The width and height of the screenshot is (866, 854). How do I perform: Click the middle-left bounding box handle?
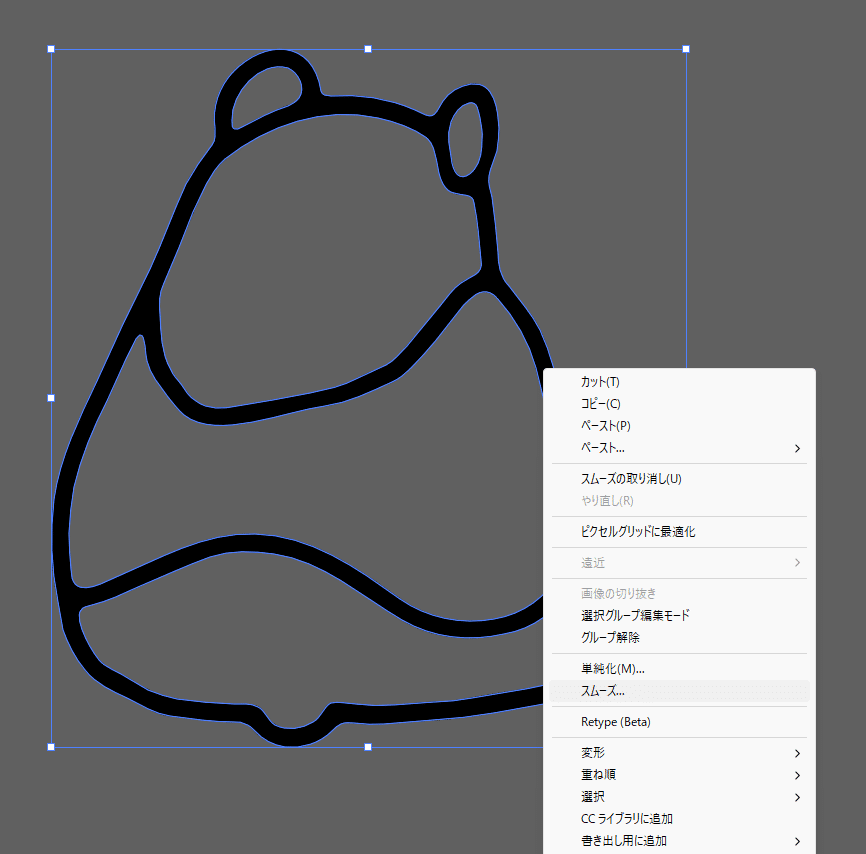point(51,398)
